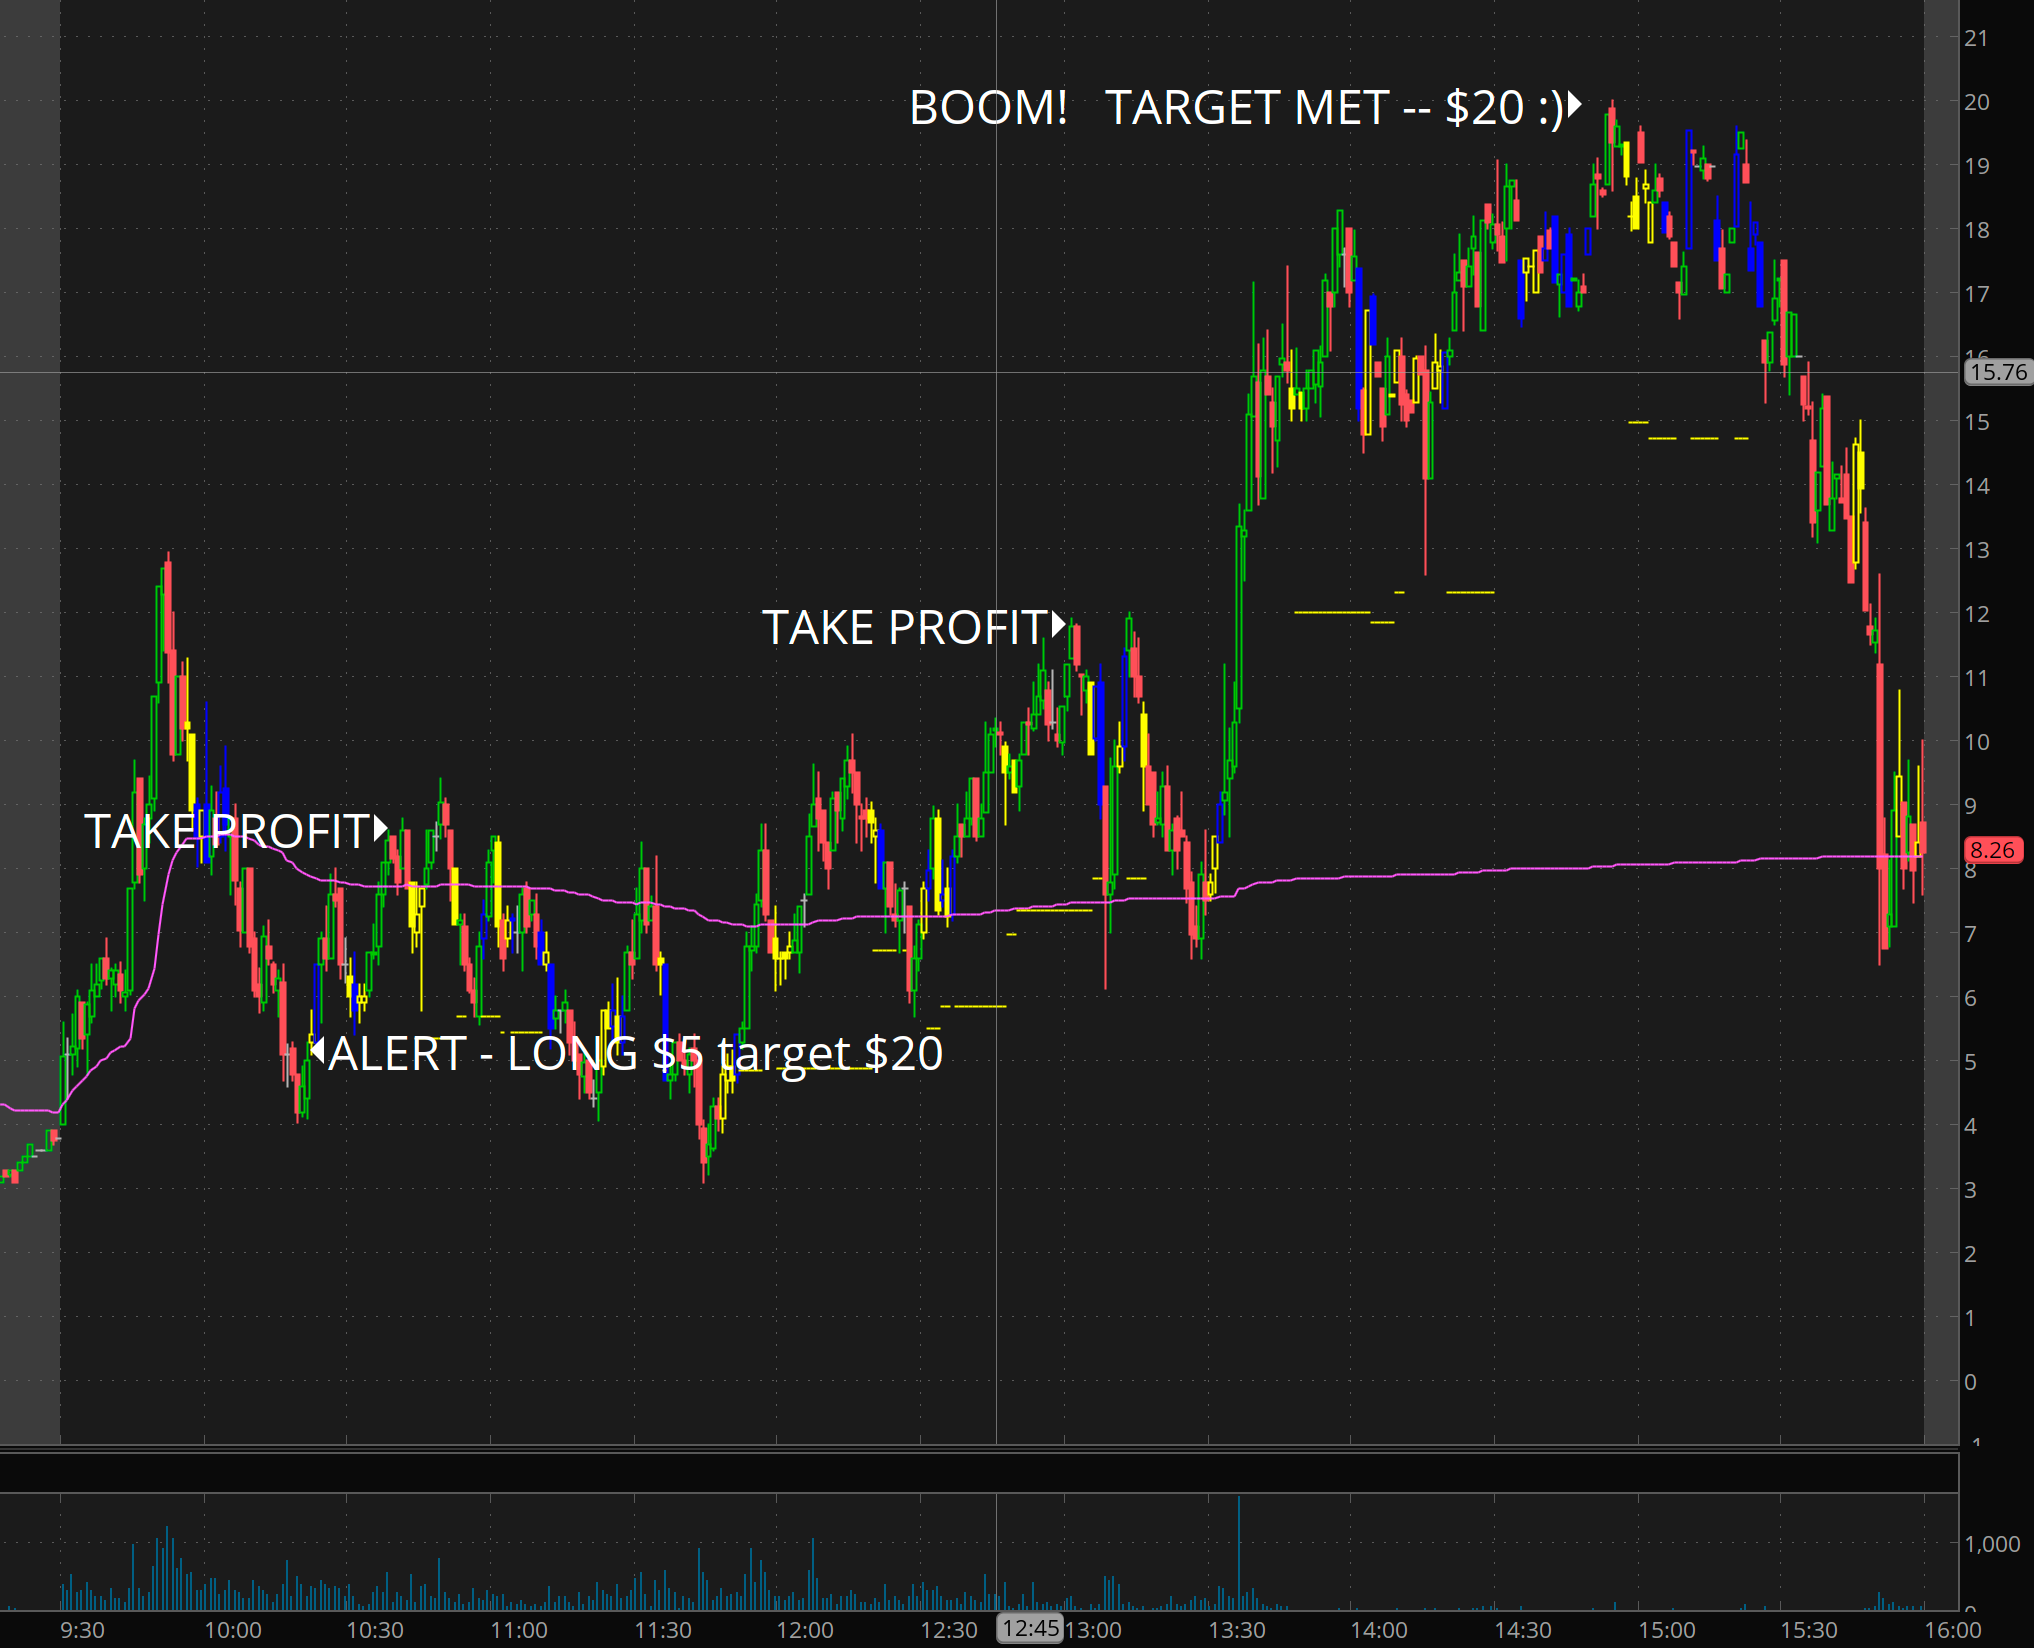This screenshot has height=1648, width=2034.
Task: Click the 11:30 time axis label
Action: (662, 1630)
